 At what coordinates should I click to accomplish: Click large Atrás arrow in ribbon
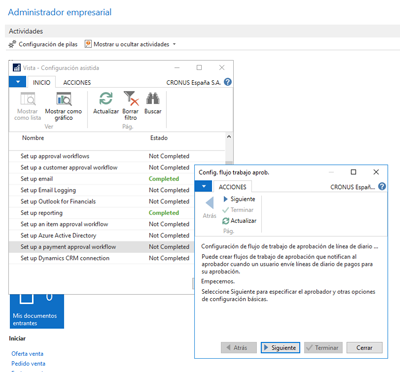(210, 203)
